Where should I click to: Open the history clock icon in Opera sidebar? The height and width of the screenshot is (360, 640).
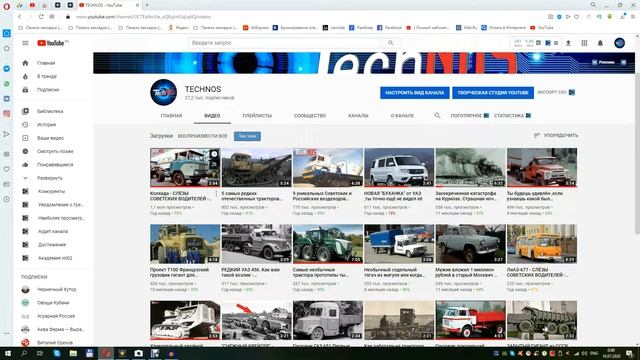(7, 199)
